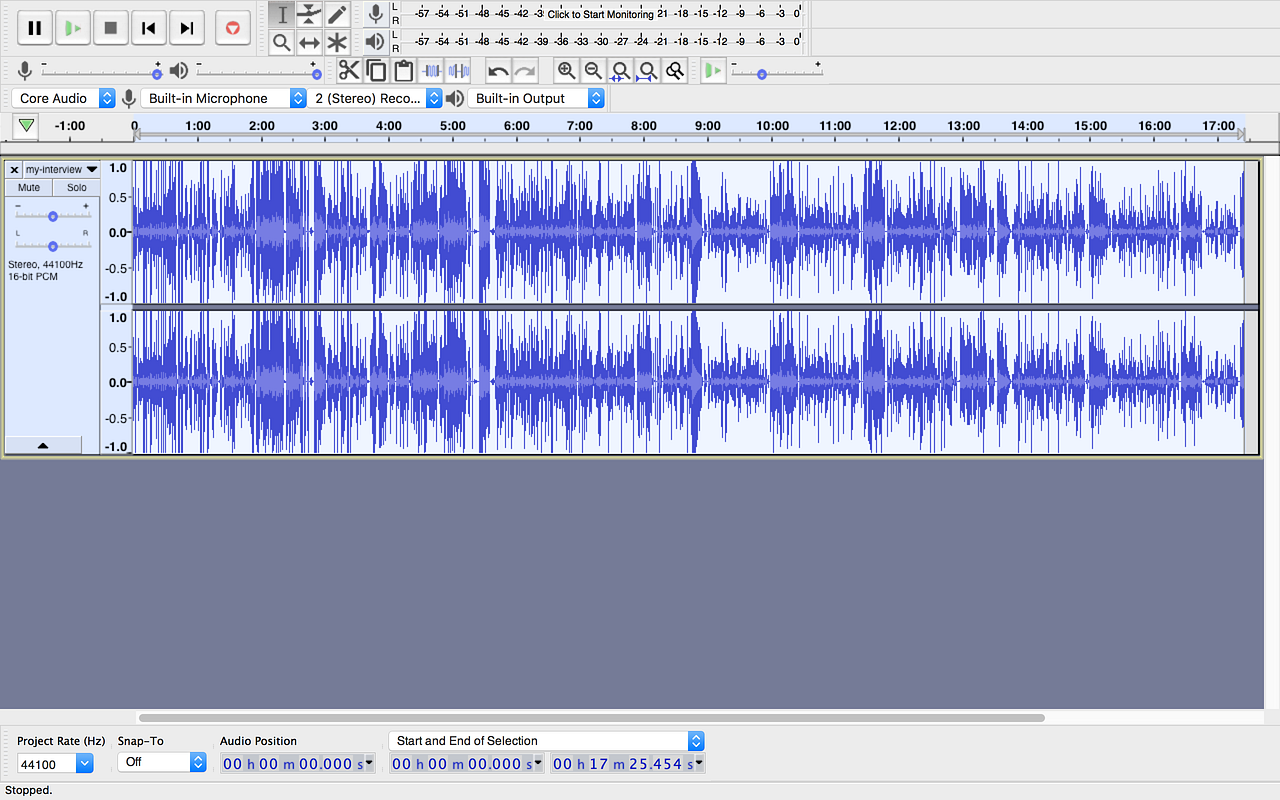The height and width of the screenshot is (800, 1280).
Task: Select the Draw tool pencil
Action: pos(337,14)
